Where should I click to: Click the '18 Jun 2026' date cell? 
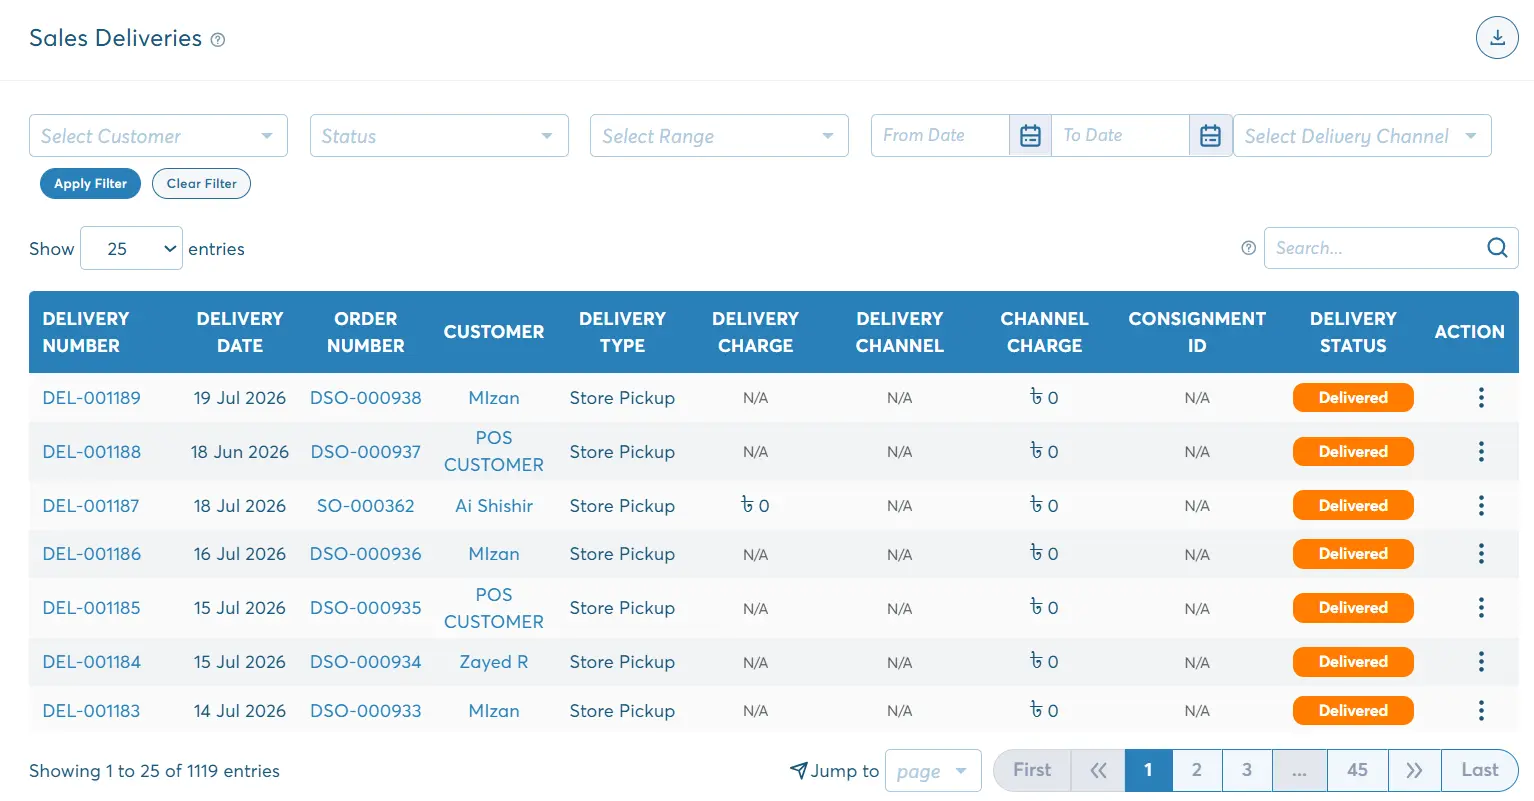[x=240, y=452]
